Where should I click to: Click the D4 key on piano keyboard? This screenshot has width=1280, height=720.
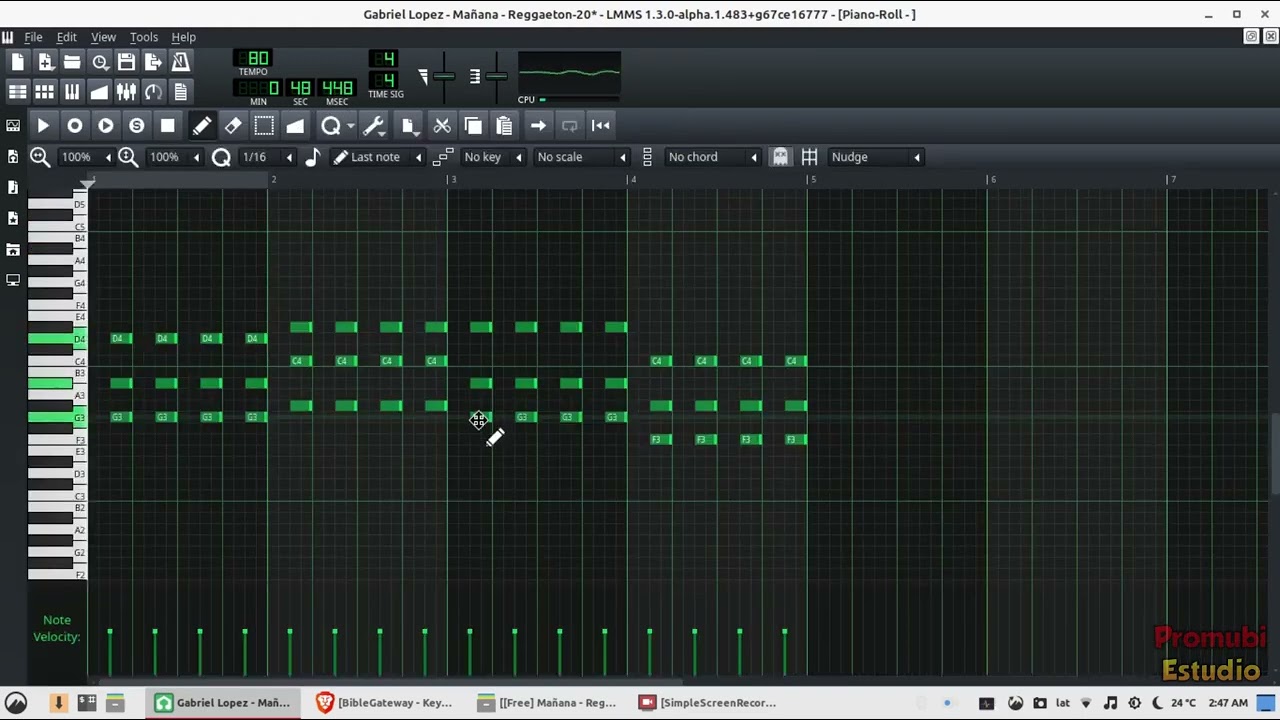pyautogui.click(x=57, y=339)
